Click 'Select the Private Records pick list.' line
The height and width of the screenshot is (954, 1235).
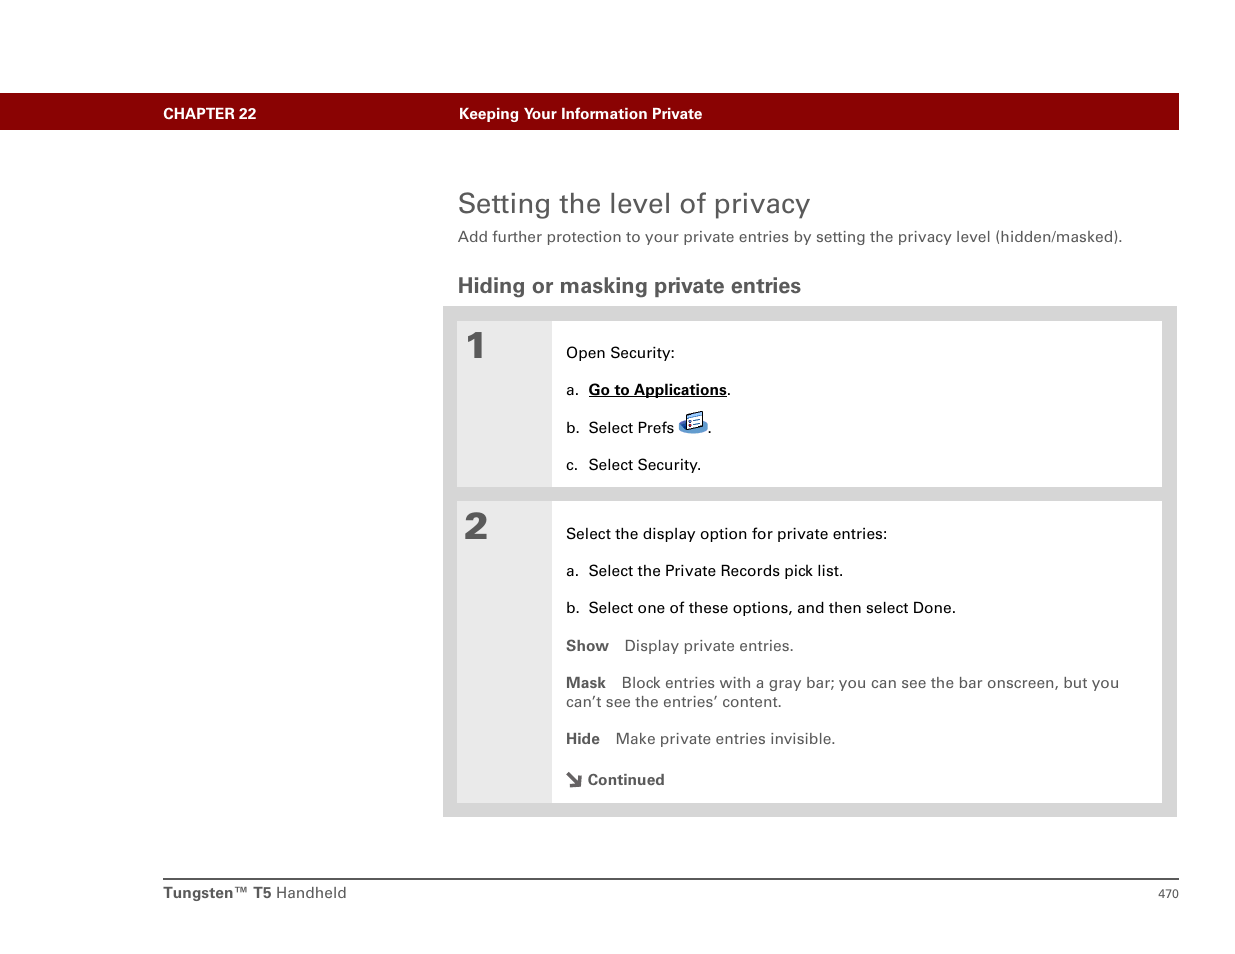(x=715, y=571)
